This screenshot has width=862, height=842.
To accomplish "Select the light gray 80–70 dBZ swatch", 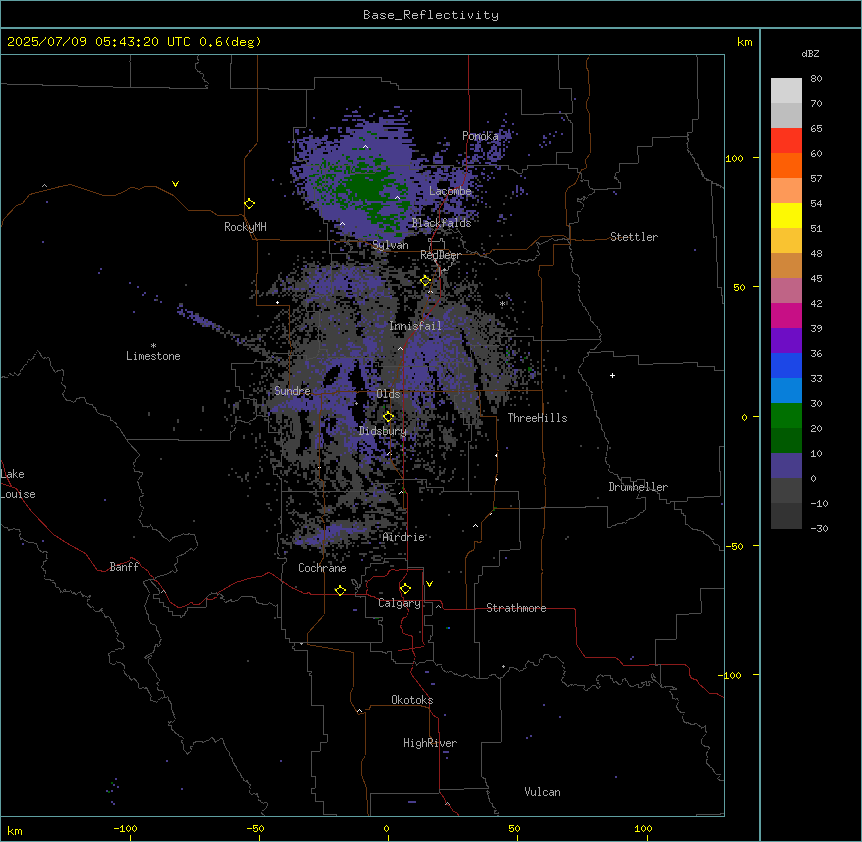I will tap(786, 91).
